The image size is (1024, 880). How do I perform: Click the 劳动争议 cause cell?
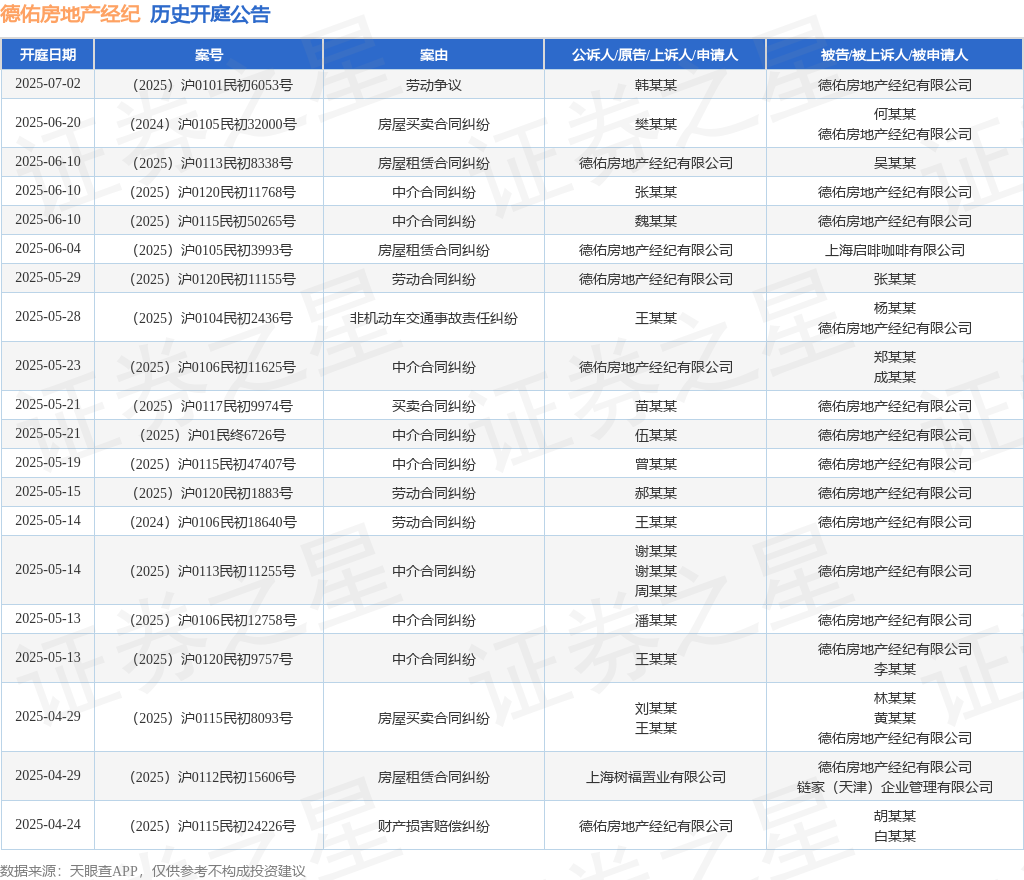(434, 86)
